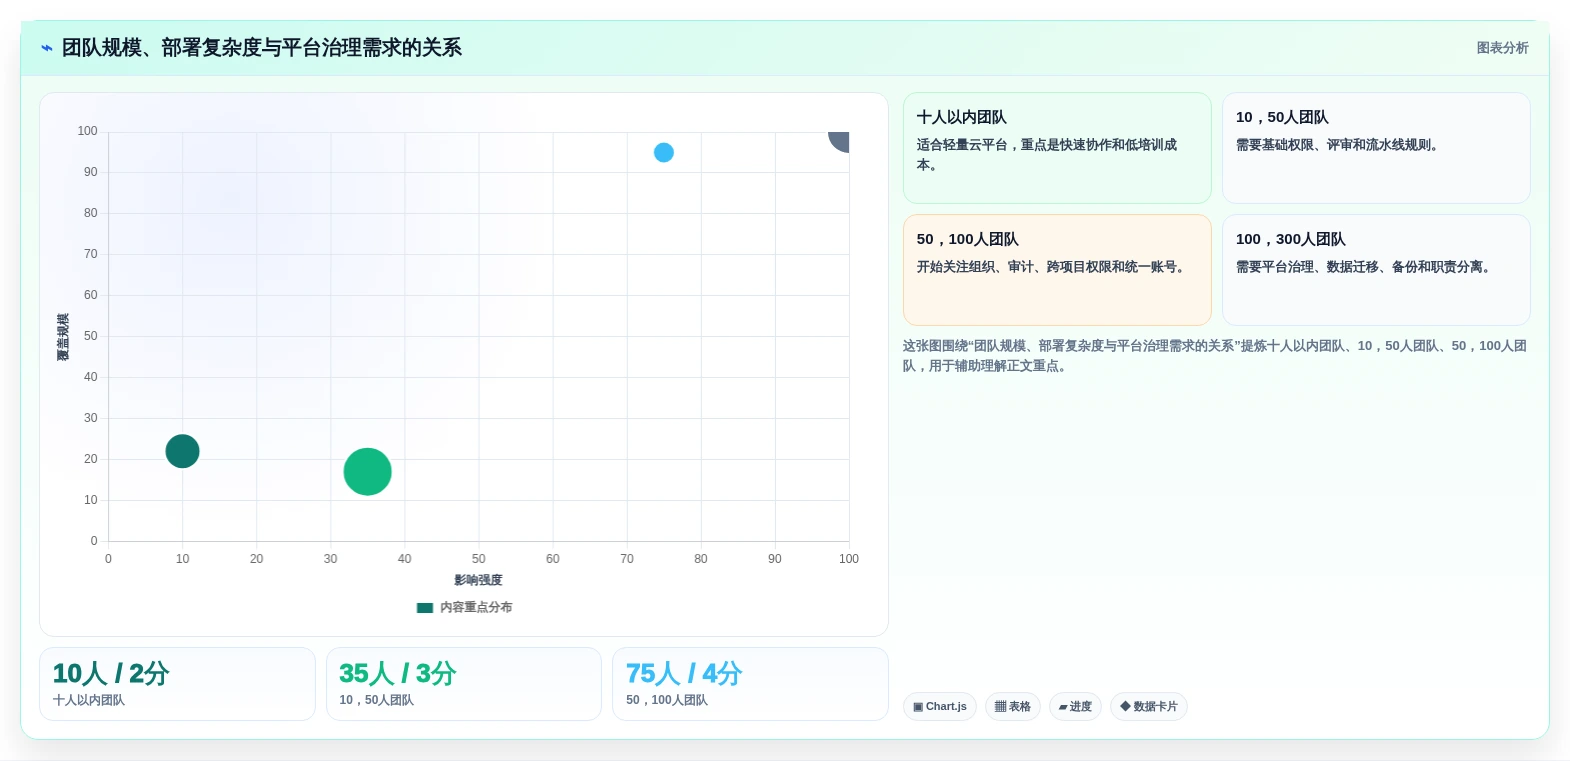Select the light blue bubble at 75 on the x-axis

click(x=664, y=153)
